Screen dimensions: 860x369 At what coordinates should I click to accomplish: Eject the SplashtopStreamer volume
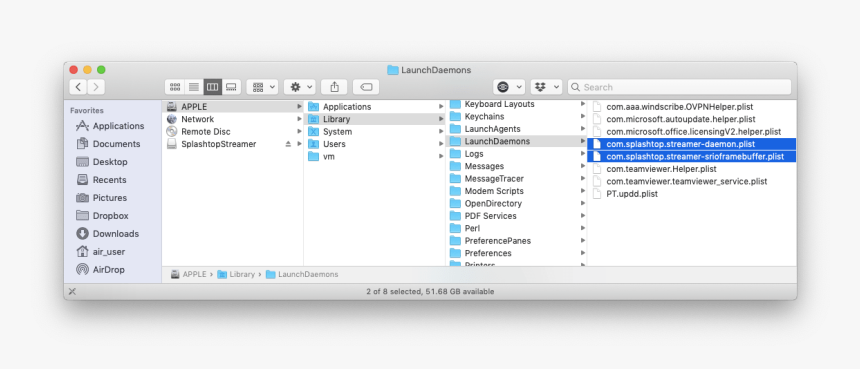pyautogui.click(x=288, y=144)
